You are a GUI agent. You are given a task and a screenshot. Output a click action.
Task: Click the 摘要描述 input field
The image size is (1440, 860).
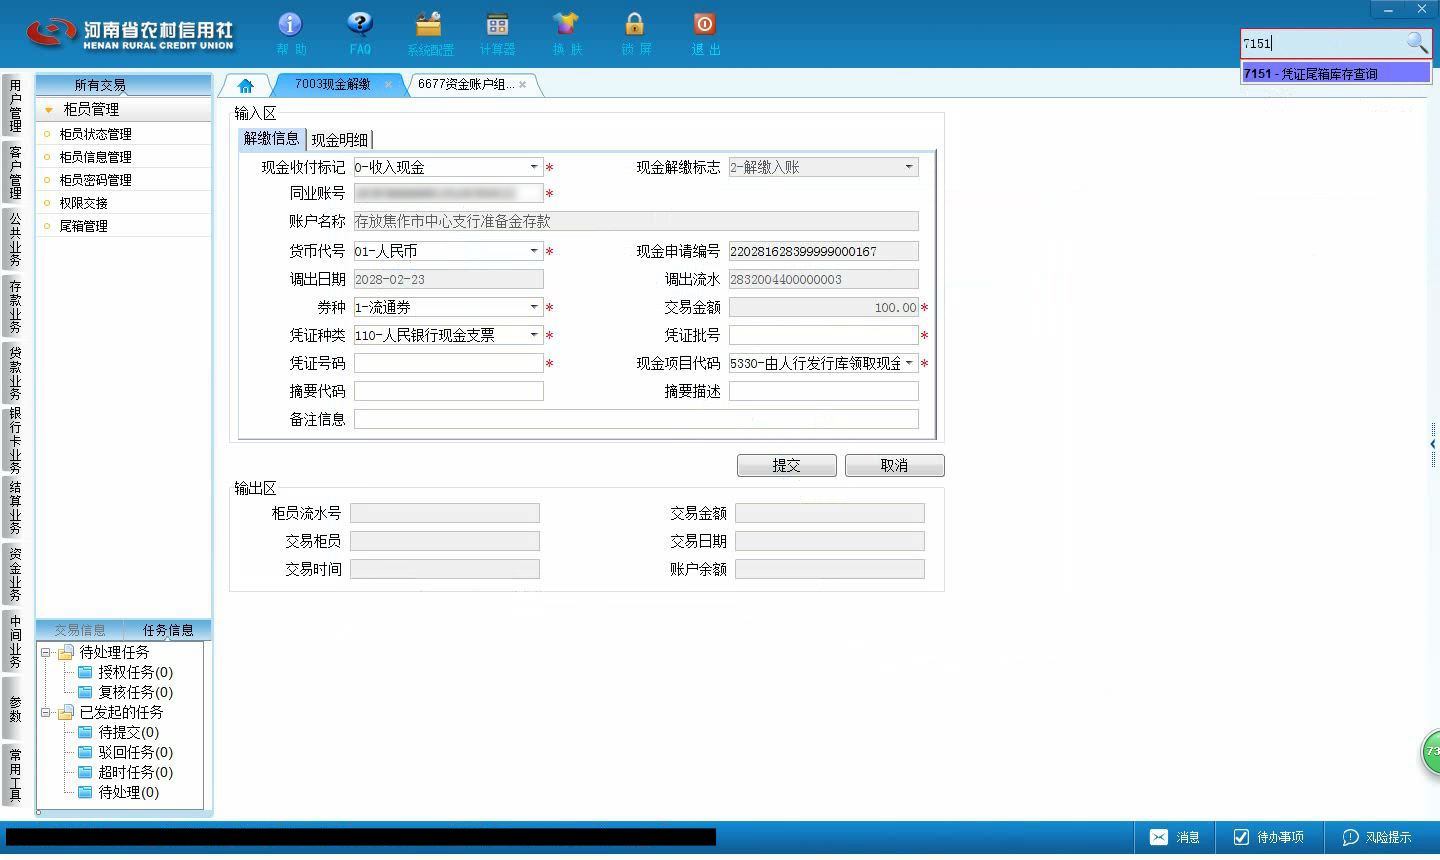point(823,391)
